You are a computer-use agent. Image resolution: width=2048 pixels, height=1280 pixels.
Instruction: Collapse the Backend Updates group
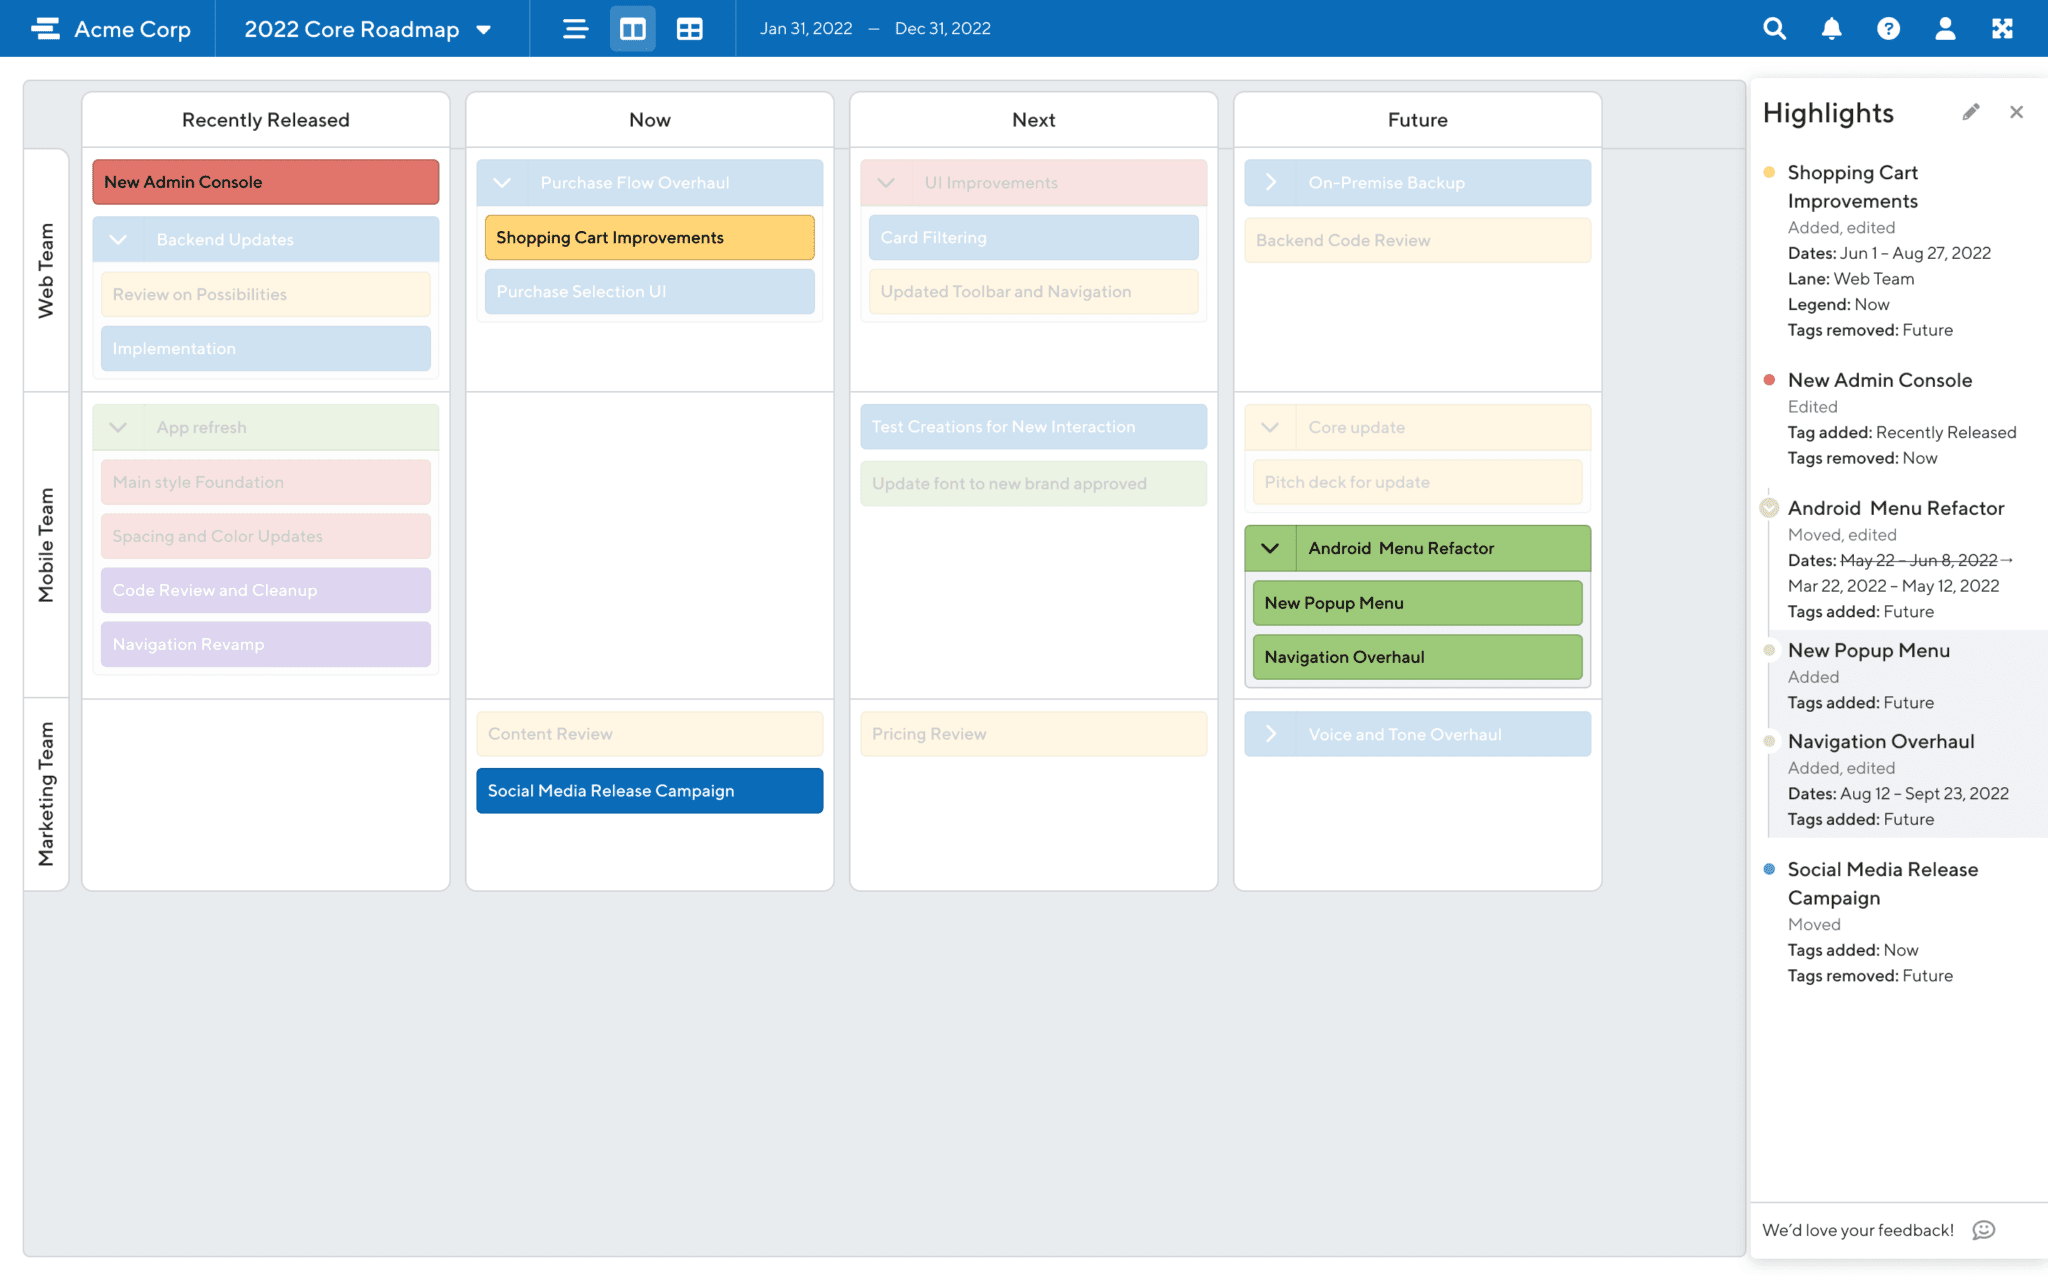tap(118, 239)
